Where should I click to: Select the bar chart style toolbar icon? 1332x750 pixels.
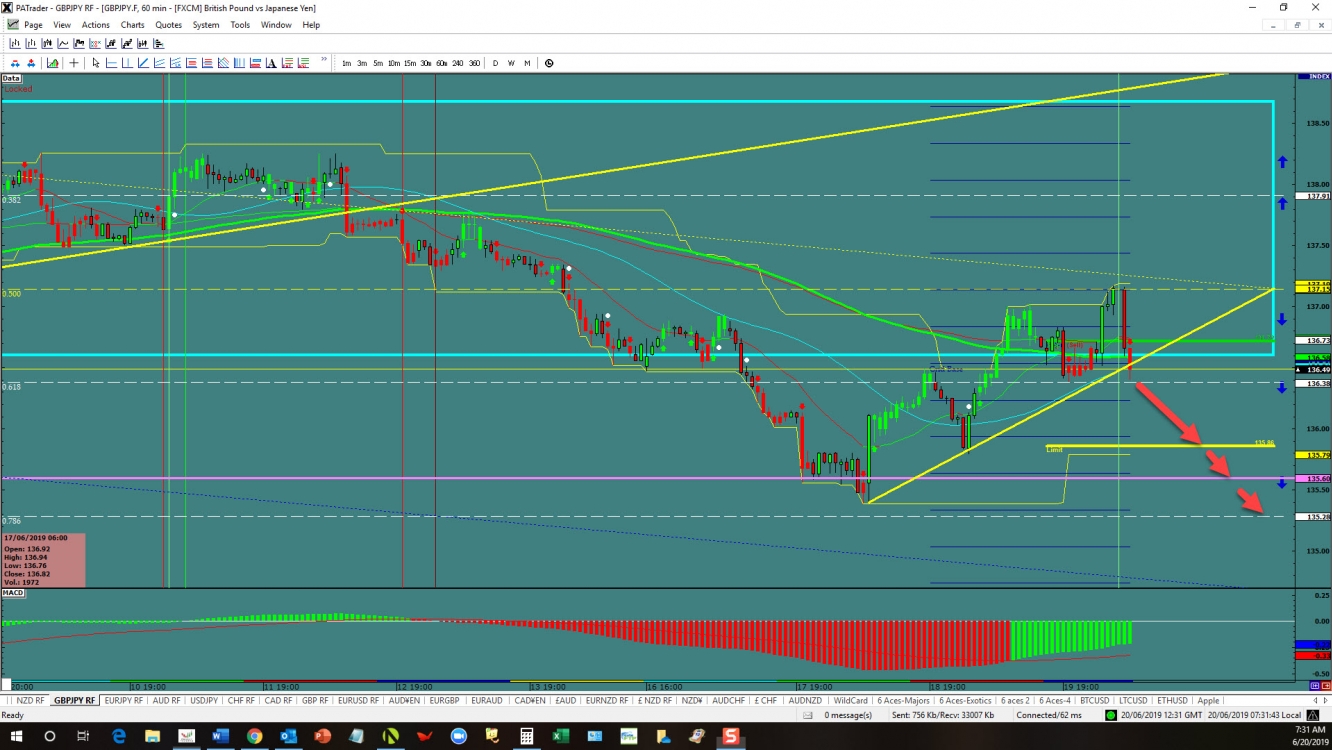pos(15,43)
